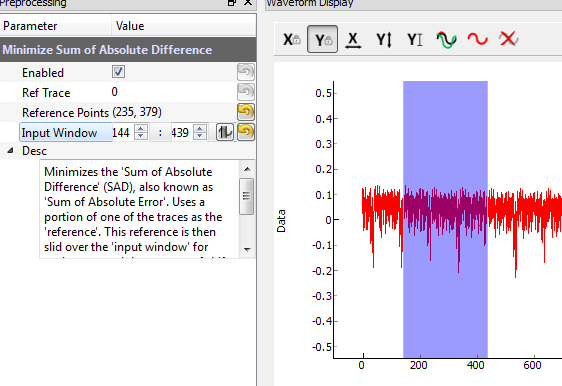
Task: Collapse the Desc expander arrow
Action: 11,151
